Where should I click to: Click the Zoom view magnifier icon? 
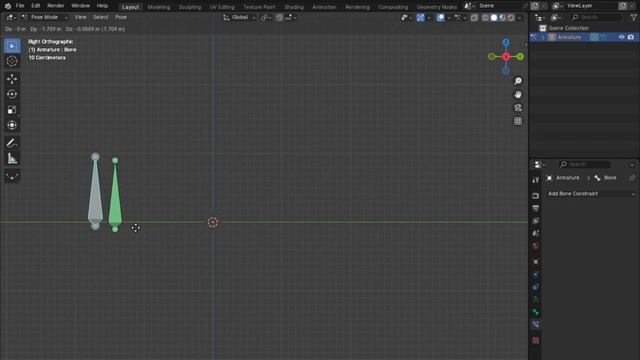(x=518, y=81)
